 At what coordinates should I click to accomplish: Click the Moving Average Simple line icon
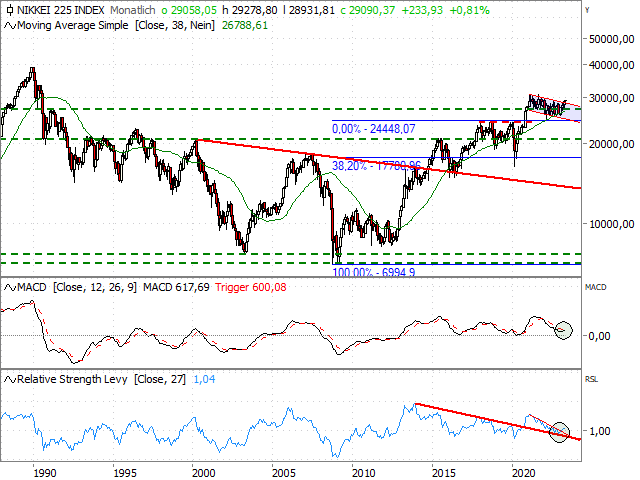click(x=10, y=26)
